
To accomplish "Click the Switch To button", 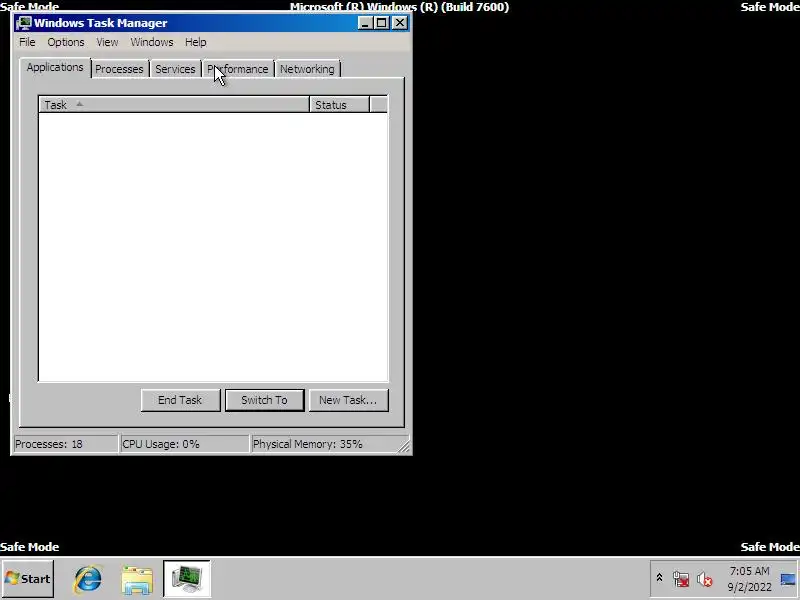I will (264, 400).
